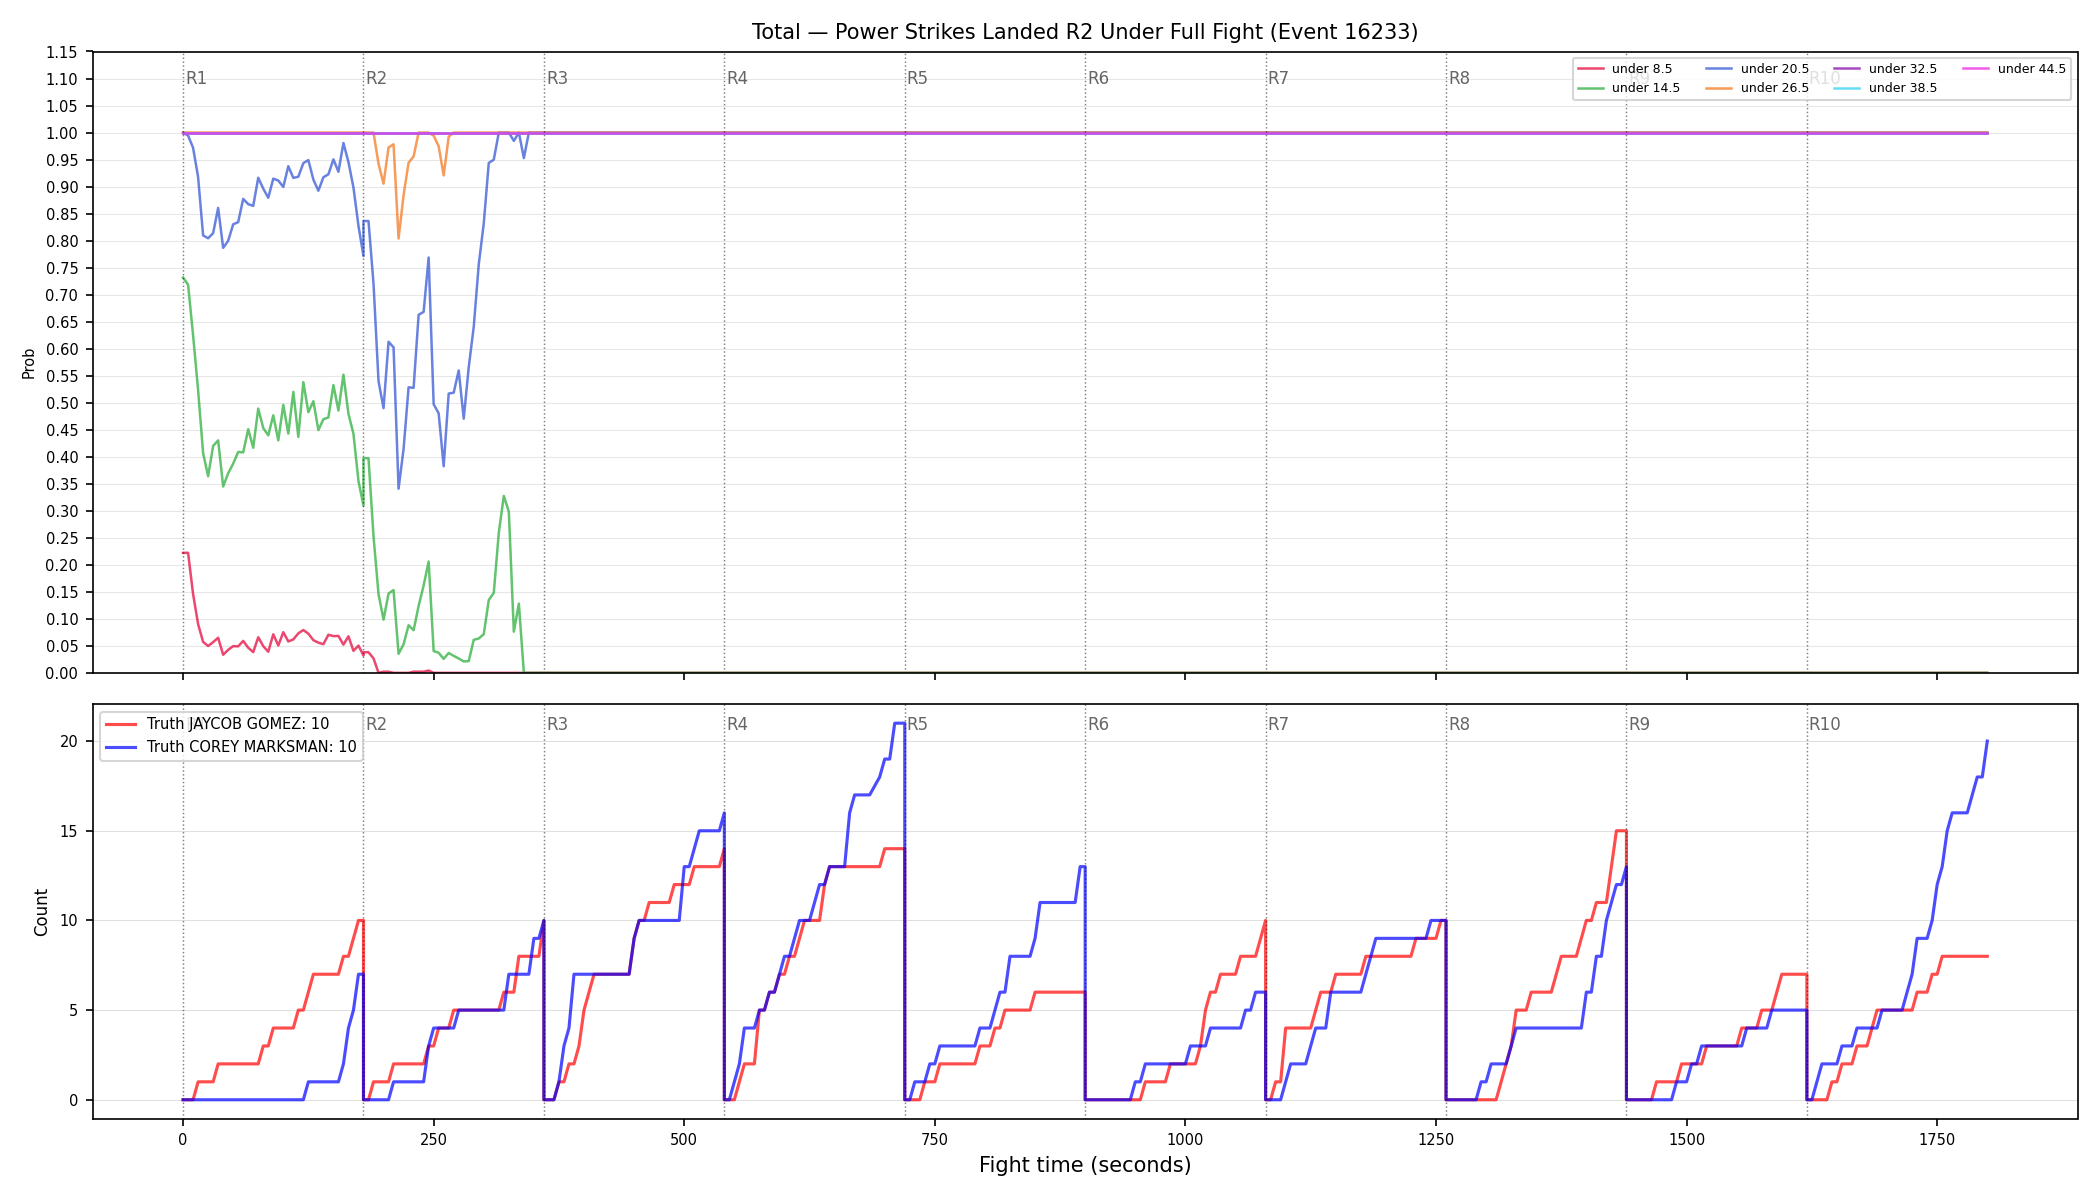Viewport: 2100px width, 1200px height.
Task: Click the R7 round label in the Count chart
Action: click(1278, 724)
